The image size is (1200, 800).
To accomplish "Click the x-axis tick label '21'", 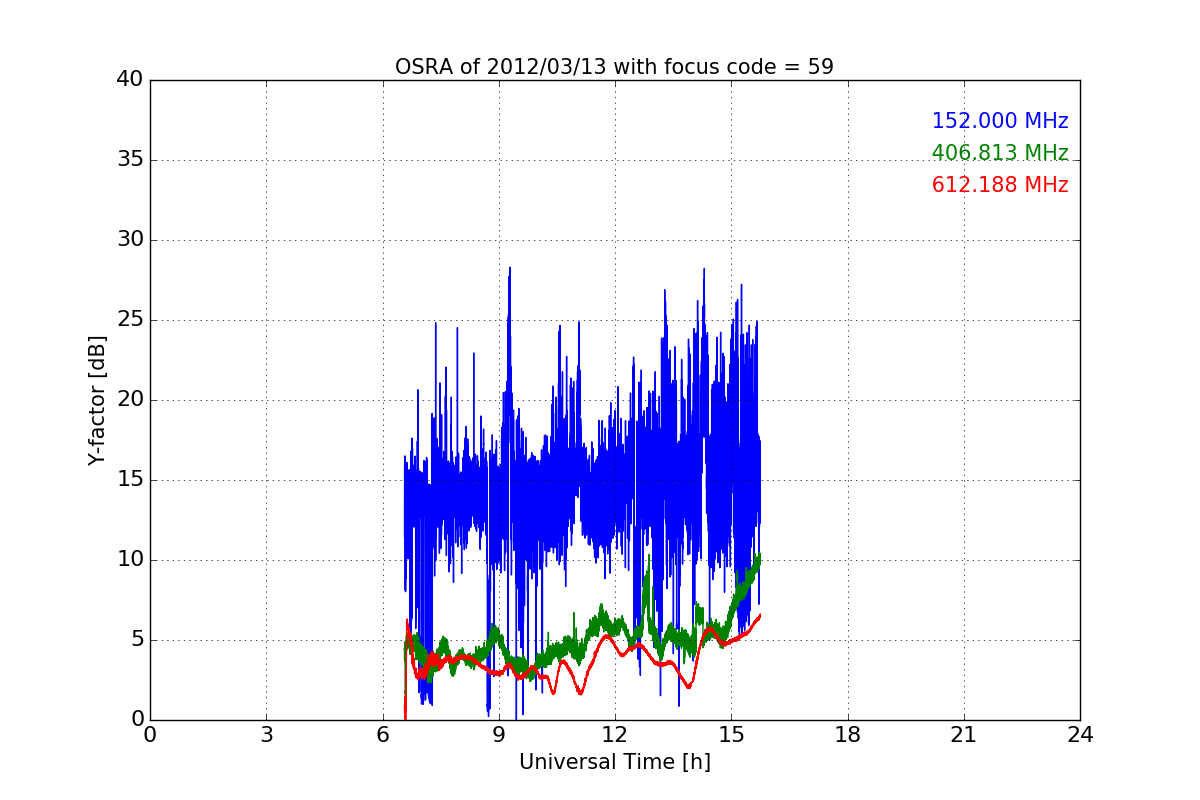I will [x=964, y=735].
